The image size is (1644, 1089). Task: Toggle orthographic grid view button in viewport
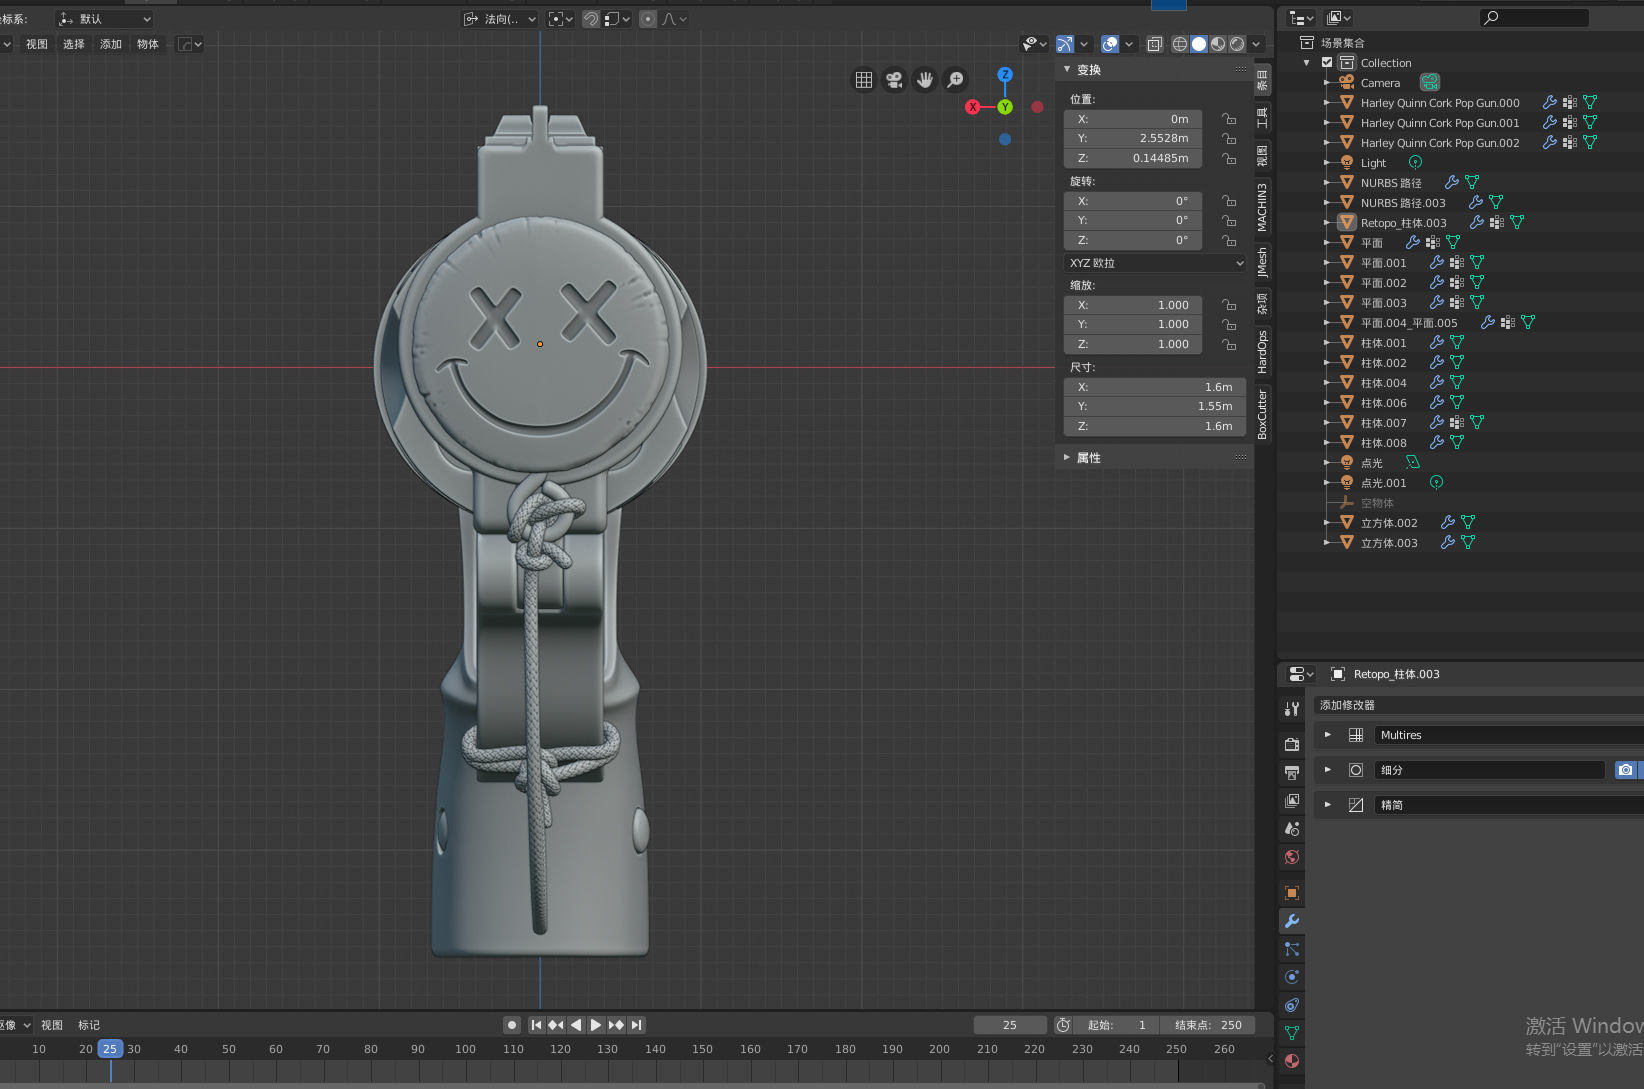point(864,80)
